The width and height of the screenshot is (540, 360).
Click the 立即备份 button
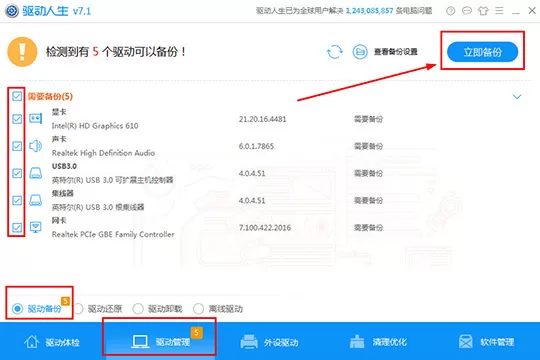click(x=482, y=52)
